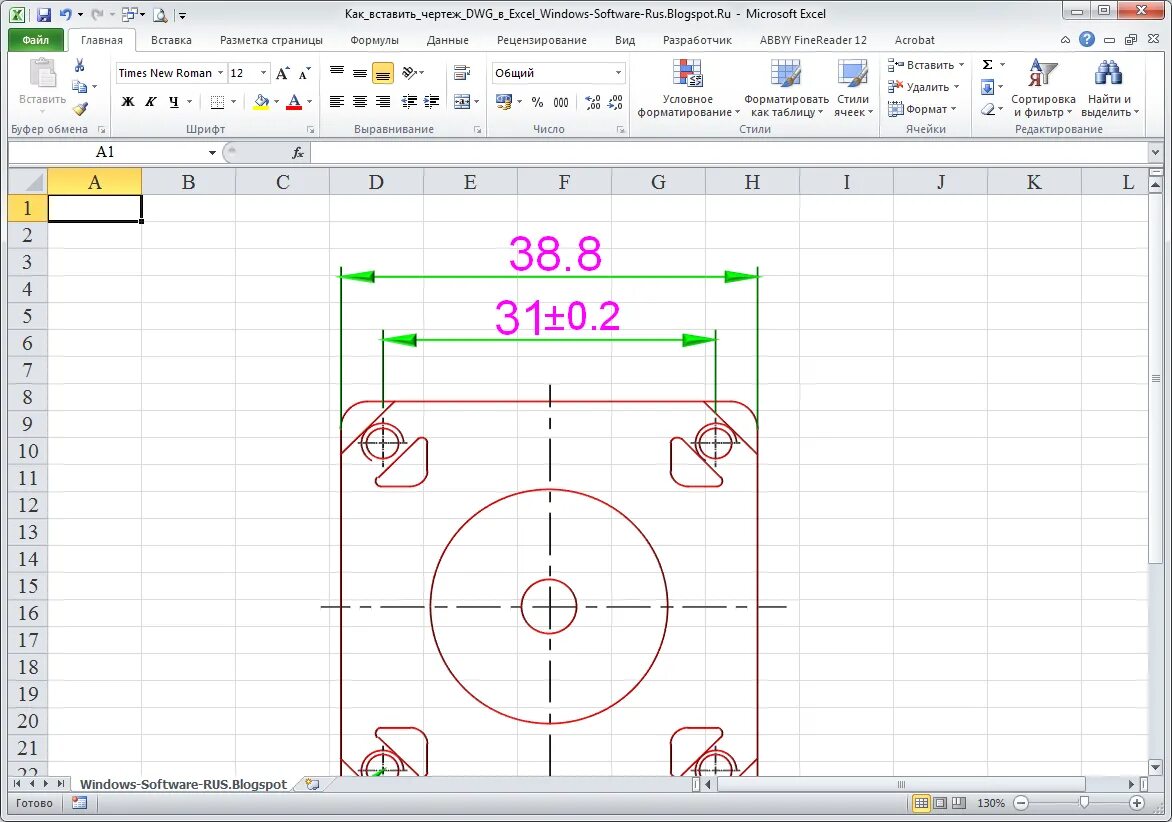Open the font size dropdown showing 12
Screen dimensions: 1172x822
263,72
